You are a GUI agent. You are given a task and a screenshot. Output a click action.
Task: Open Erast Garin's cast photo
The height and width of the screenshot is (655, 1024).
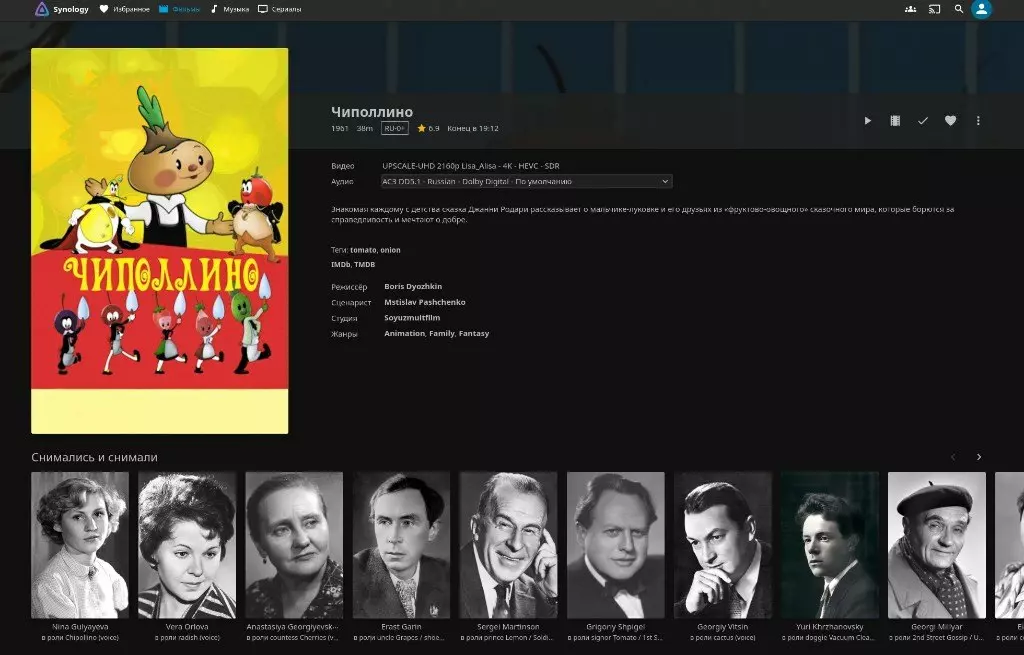401,545
